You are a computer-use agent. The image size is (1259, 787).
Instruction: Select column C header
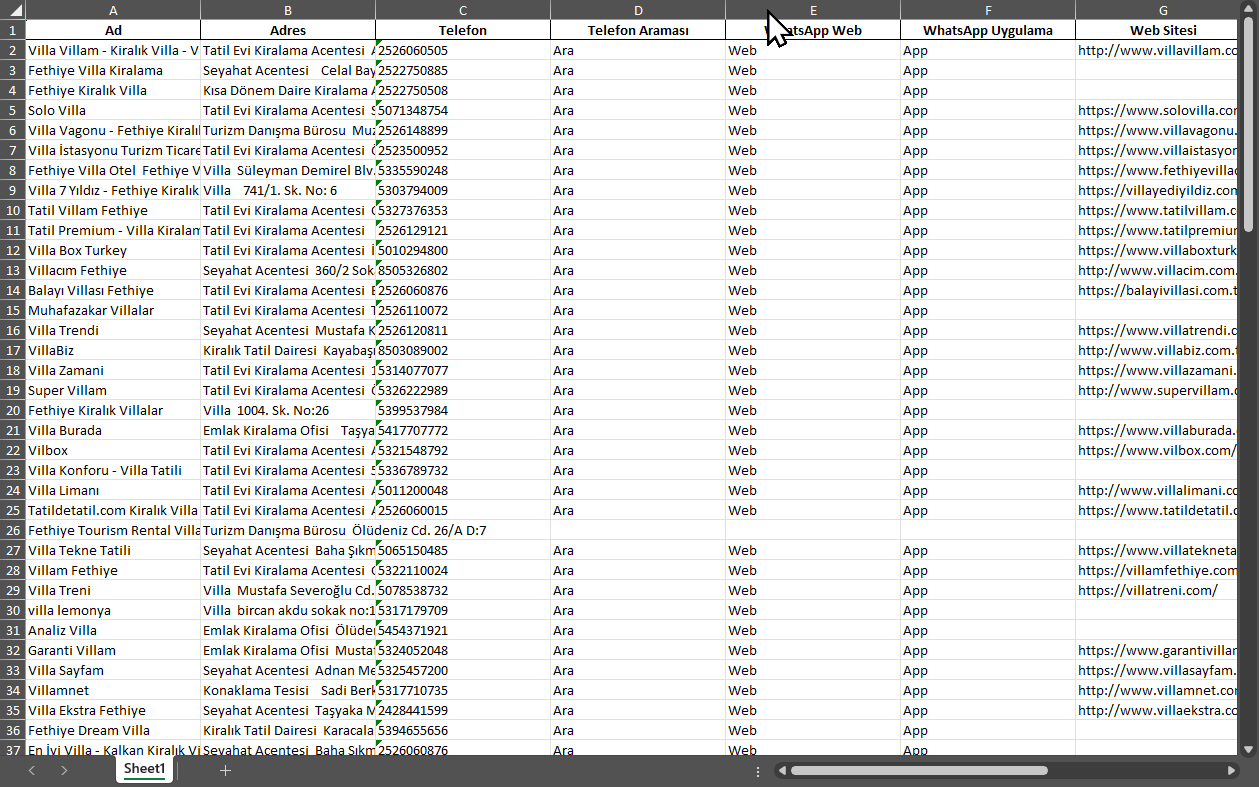pyautogui.click(x=462, y=10)
